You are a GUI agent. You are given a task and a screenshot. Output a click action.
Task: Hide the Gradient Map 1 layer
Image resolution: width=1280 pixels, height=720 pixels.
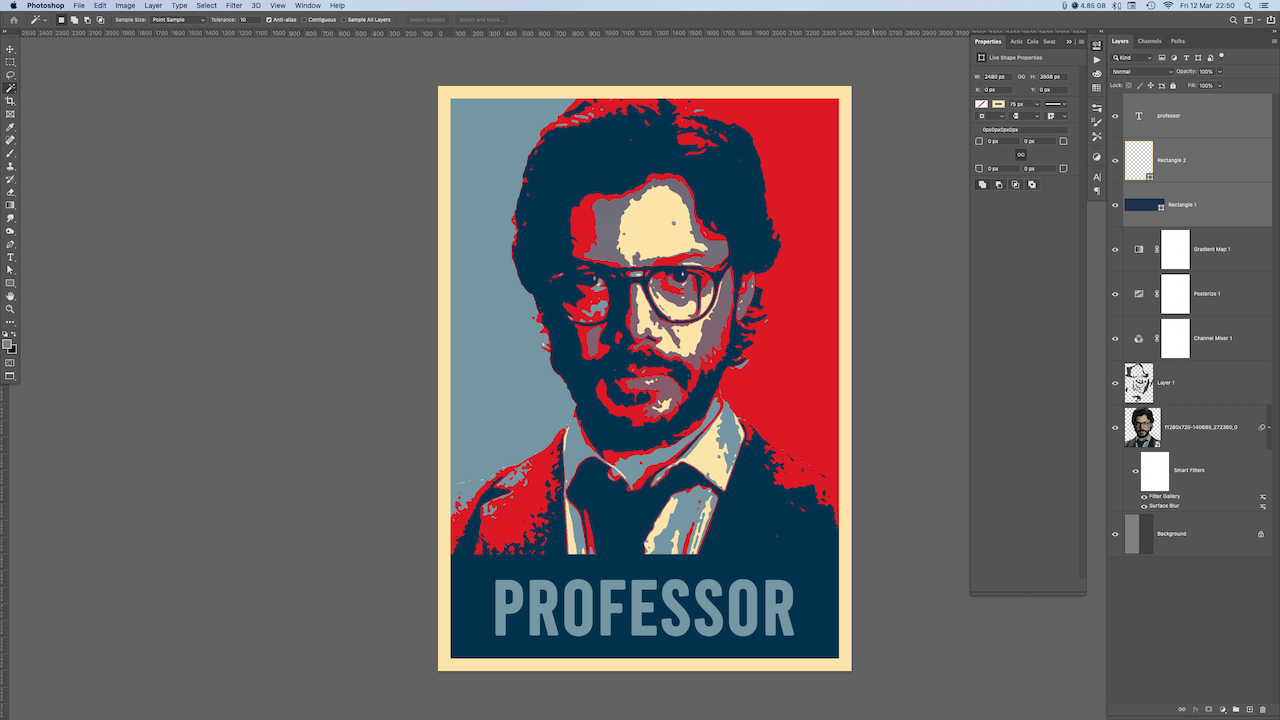point(1115,249)
